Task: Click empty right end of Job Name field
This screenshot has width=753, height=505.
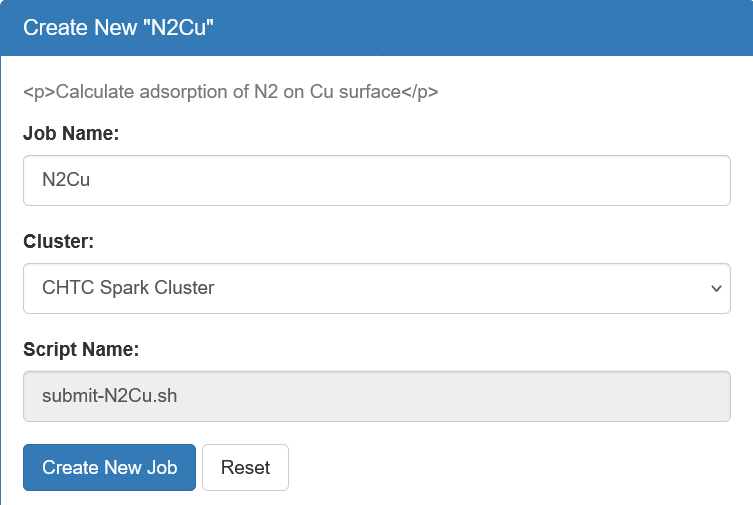Action: click(650, 180)
